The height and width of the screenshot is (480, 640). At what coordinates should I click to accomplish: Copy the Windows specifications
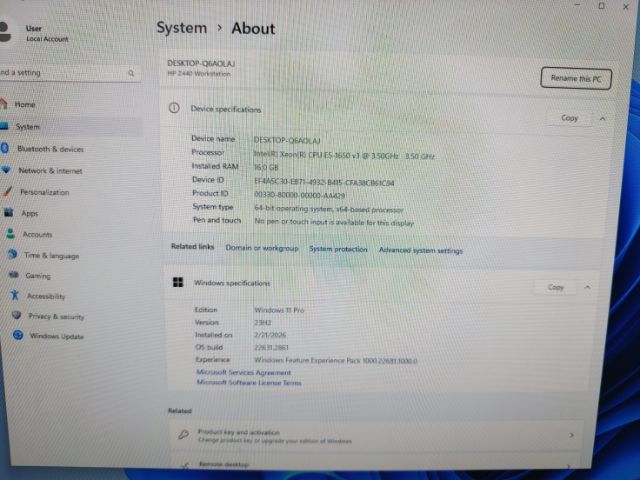tap(556, 287)
